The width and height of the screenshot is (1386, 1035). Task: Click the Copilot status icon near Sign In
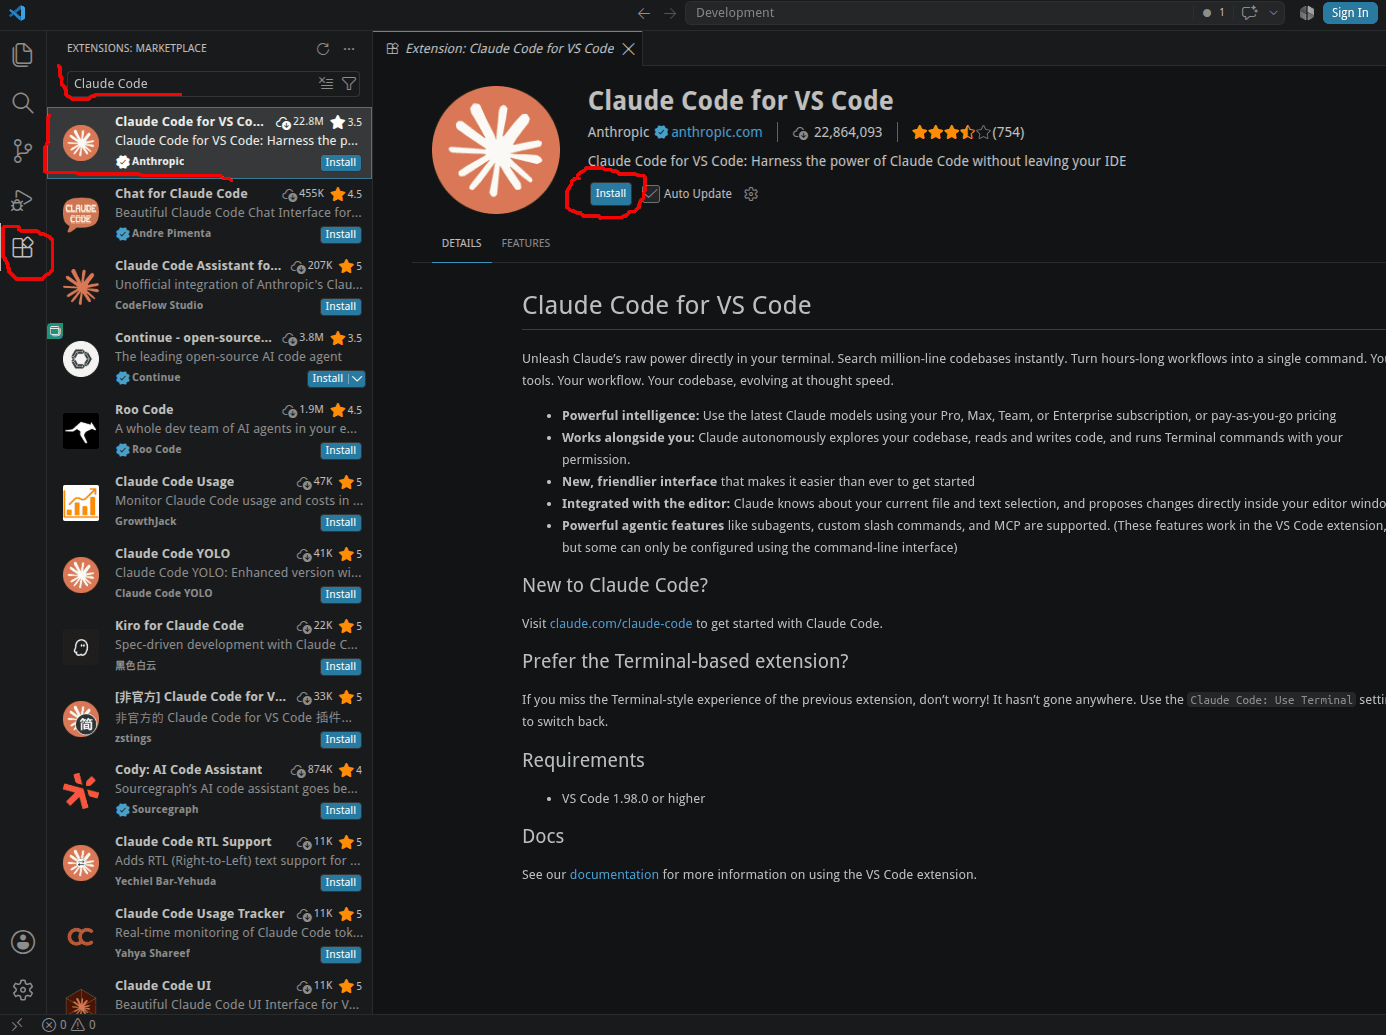(x=1307, y=13)
